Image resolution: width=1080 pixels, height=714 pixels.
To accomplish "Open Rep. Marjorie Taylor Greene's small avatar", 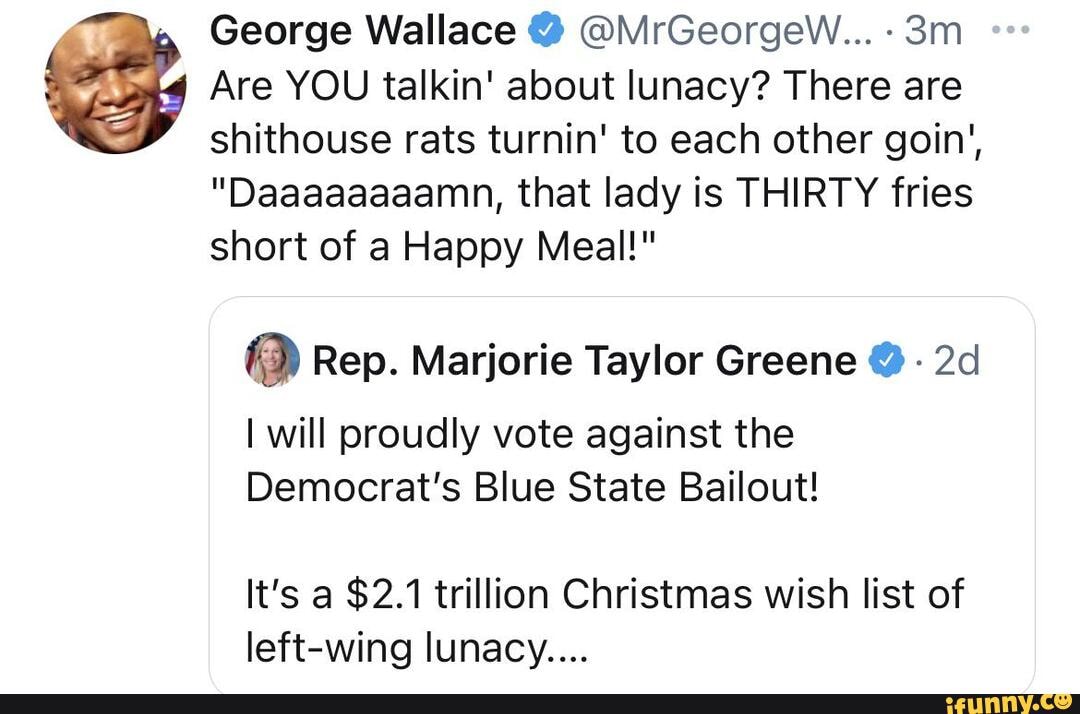I will point(271,360).
